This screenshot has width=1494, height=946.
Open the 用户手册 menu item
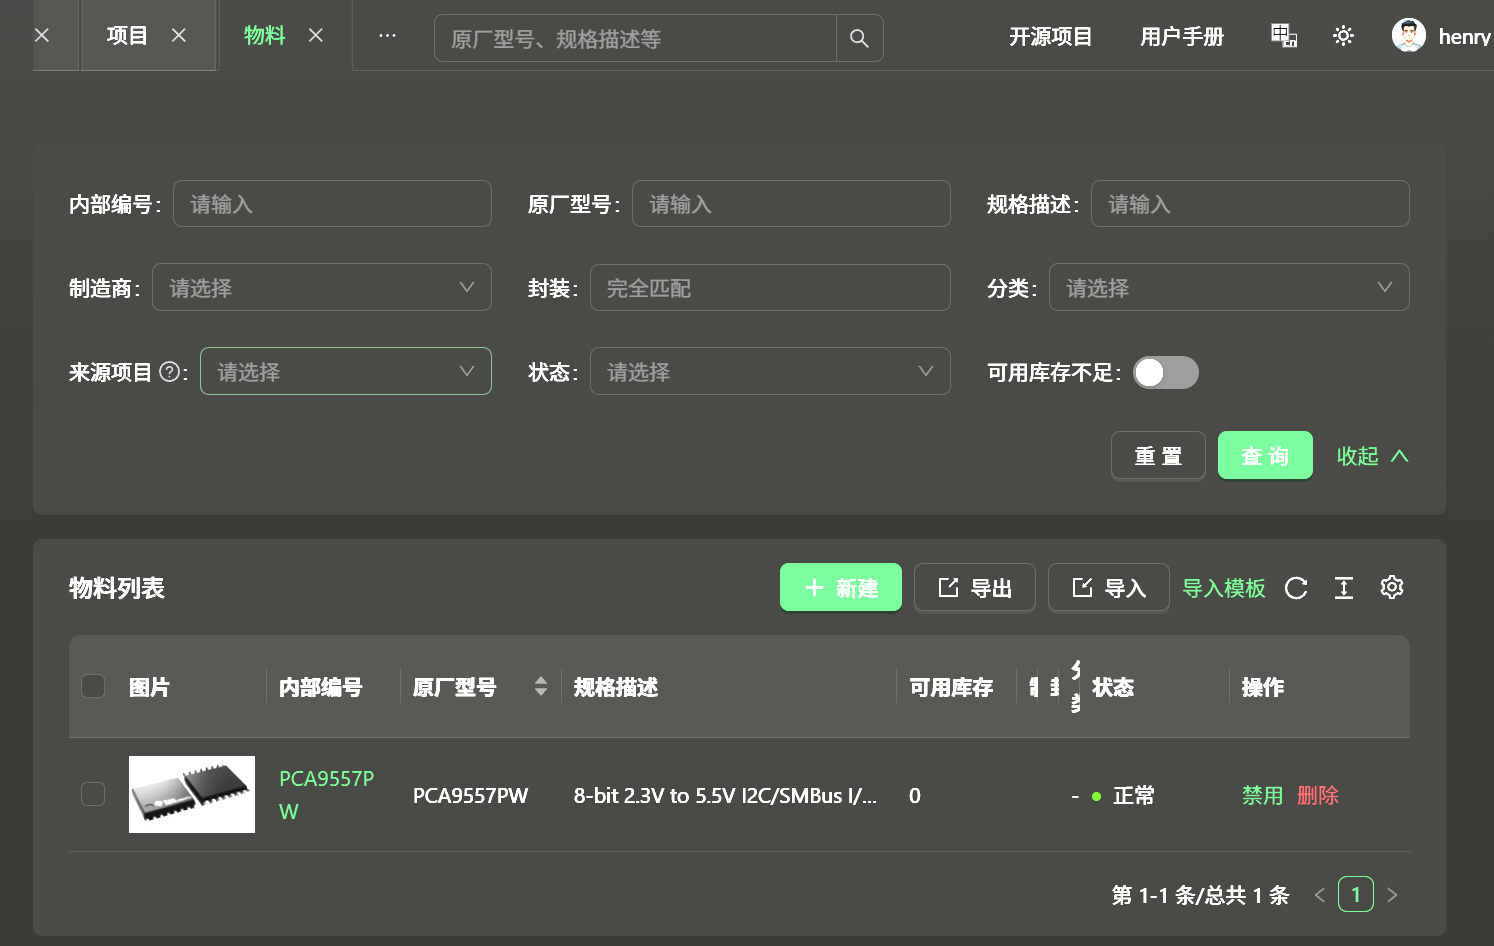(x=1181, y=37)
